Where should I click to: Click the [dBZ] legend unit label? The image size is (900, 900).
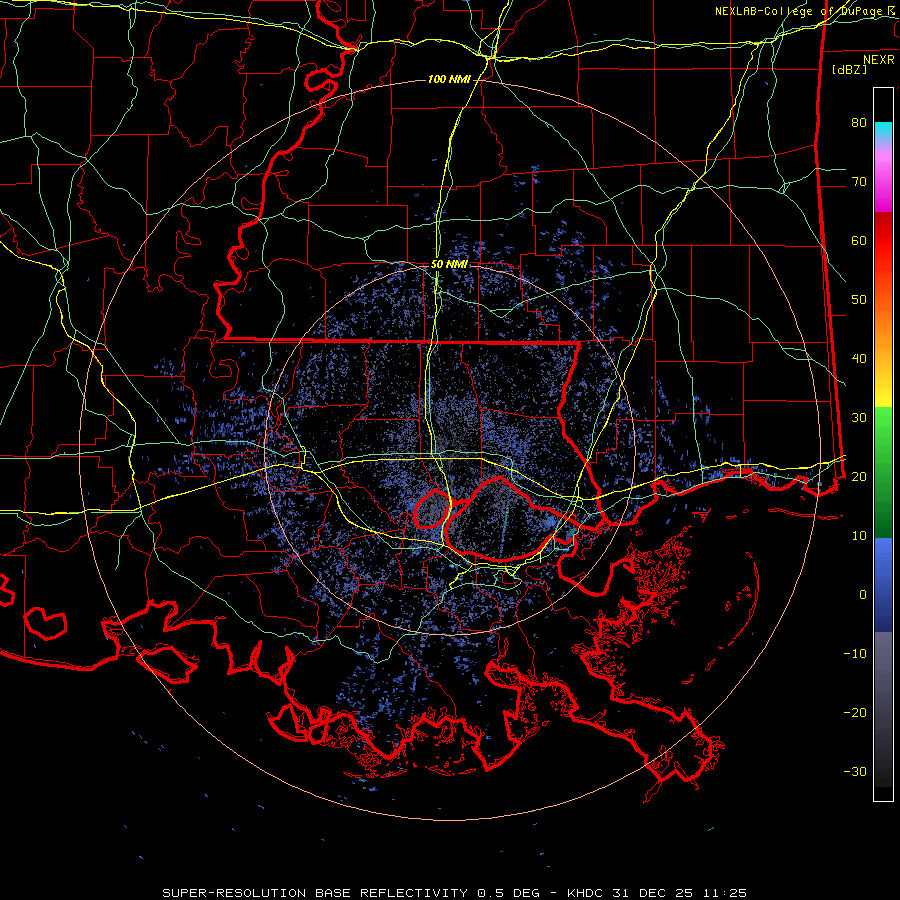coord(849,69)
